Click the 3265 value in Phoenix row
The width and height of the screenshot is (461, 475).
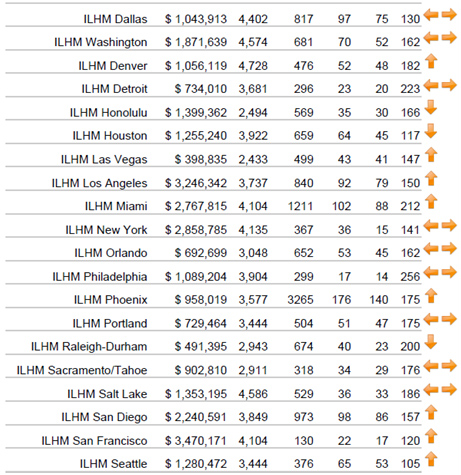point(300,300)
